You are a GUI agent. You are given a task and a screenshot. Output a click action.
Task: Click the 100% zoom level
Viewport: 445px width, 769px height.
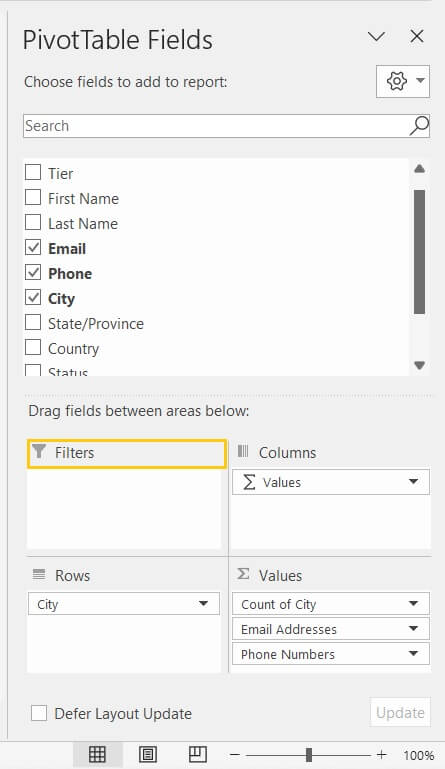click(x=419, y=755)
